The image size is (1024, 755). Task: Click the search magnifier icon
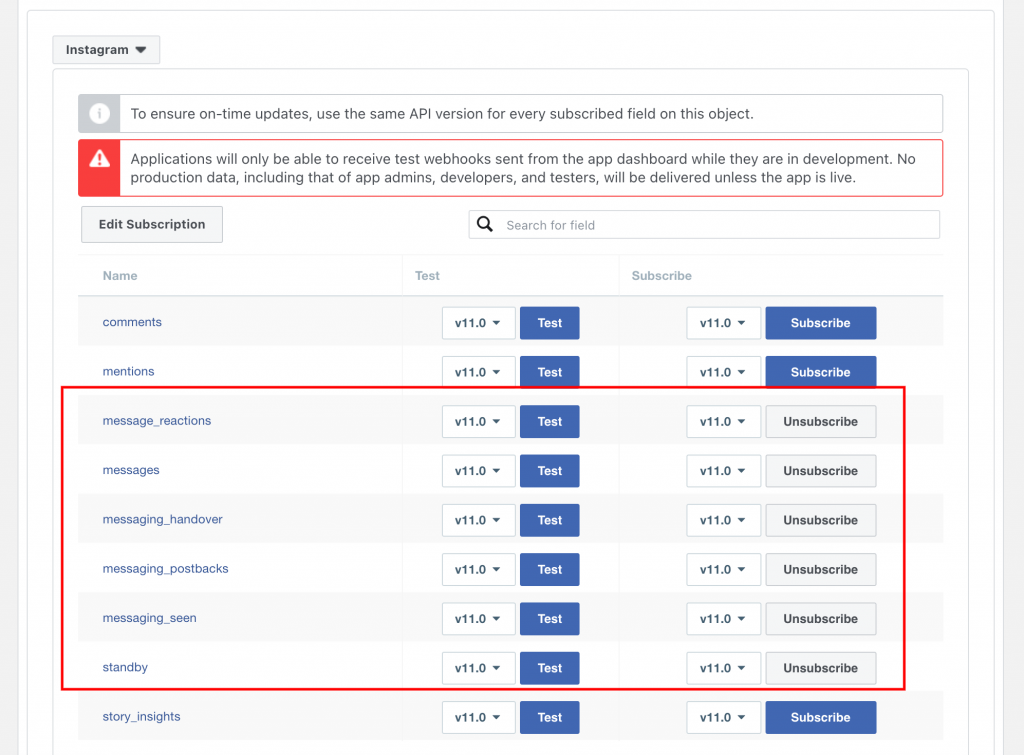point(485,224)
